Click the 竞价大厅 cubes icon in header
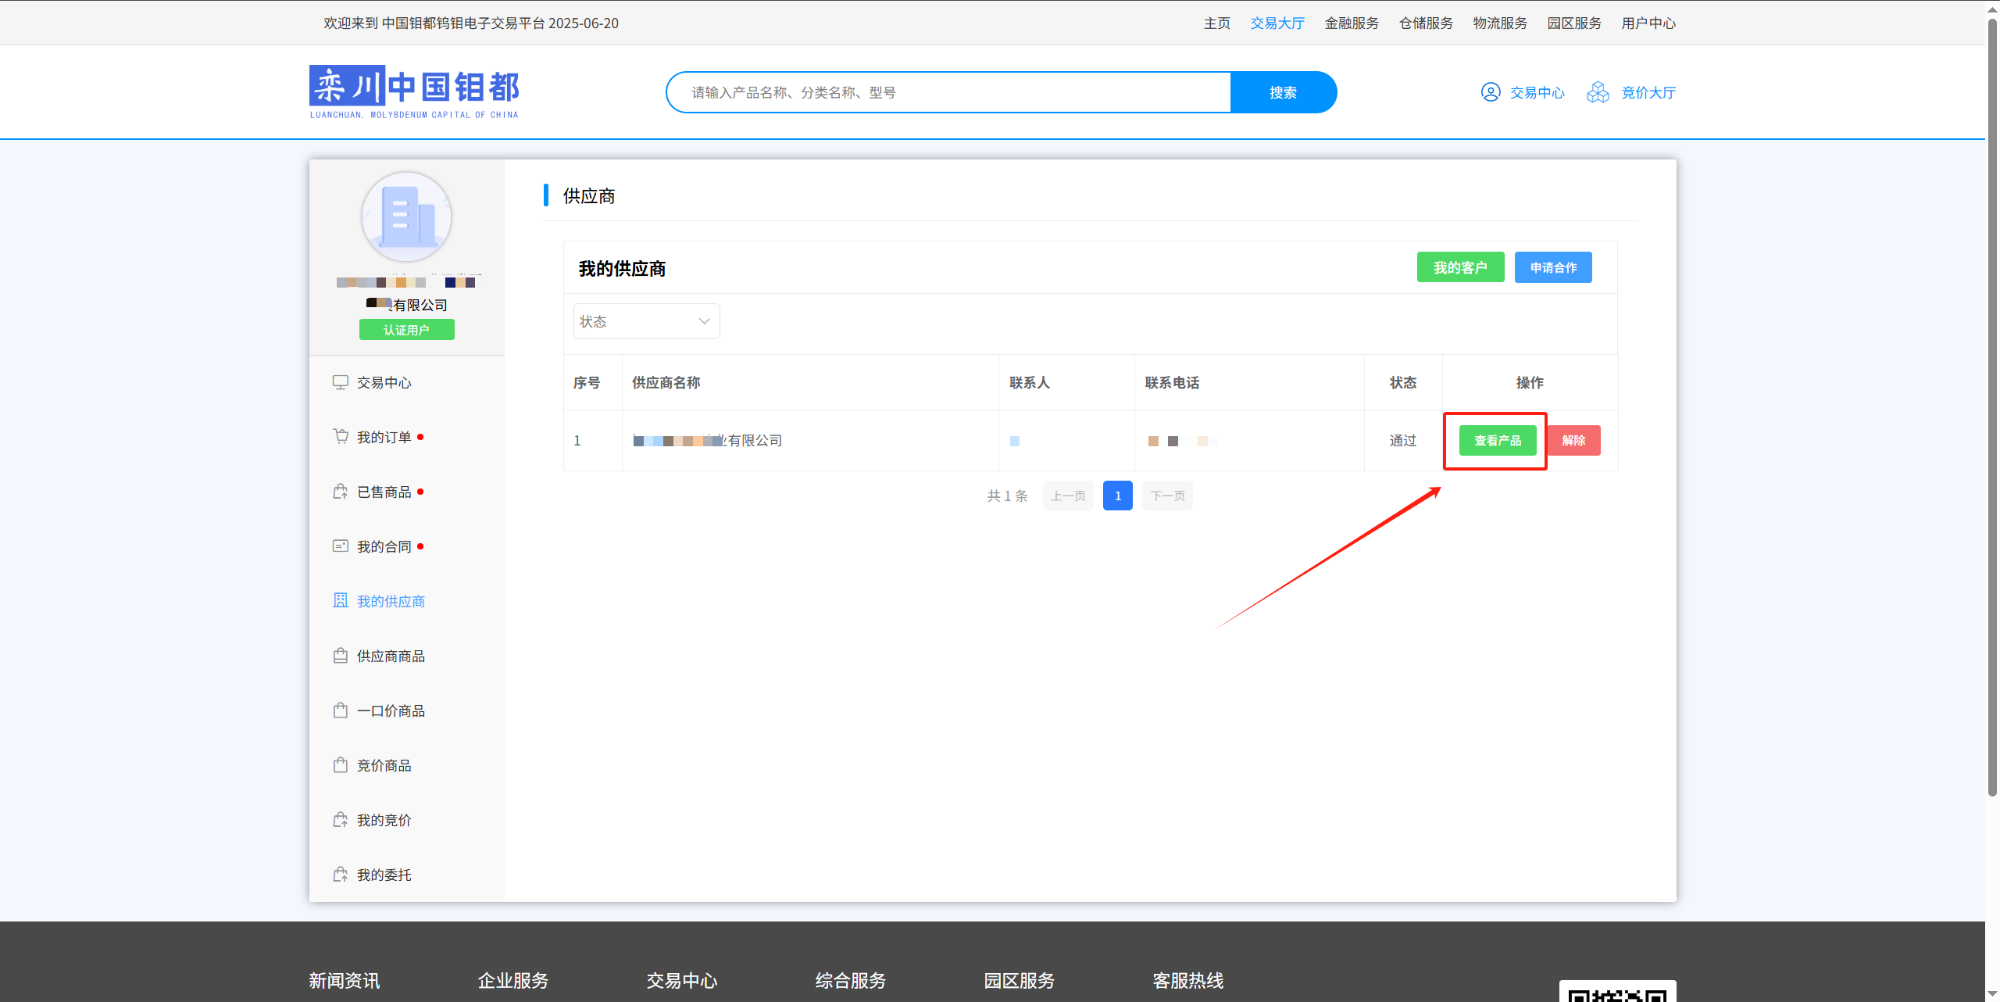The height and width of the screenshot is (1002, 2000). (1598, 92)
